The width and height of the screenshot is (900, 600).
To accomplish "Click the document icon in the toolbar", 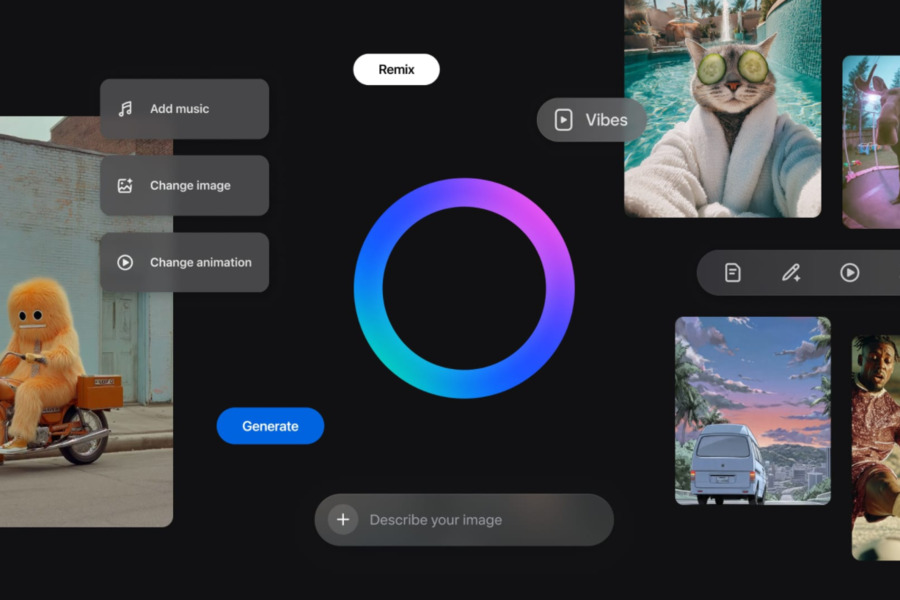I will (x=732, y=273).
